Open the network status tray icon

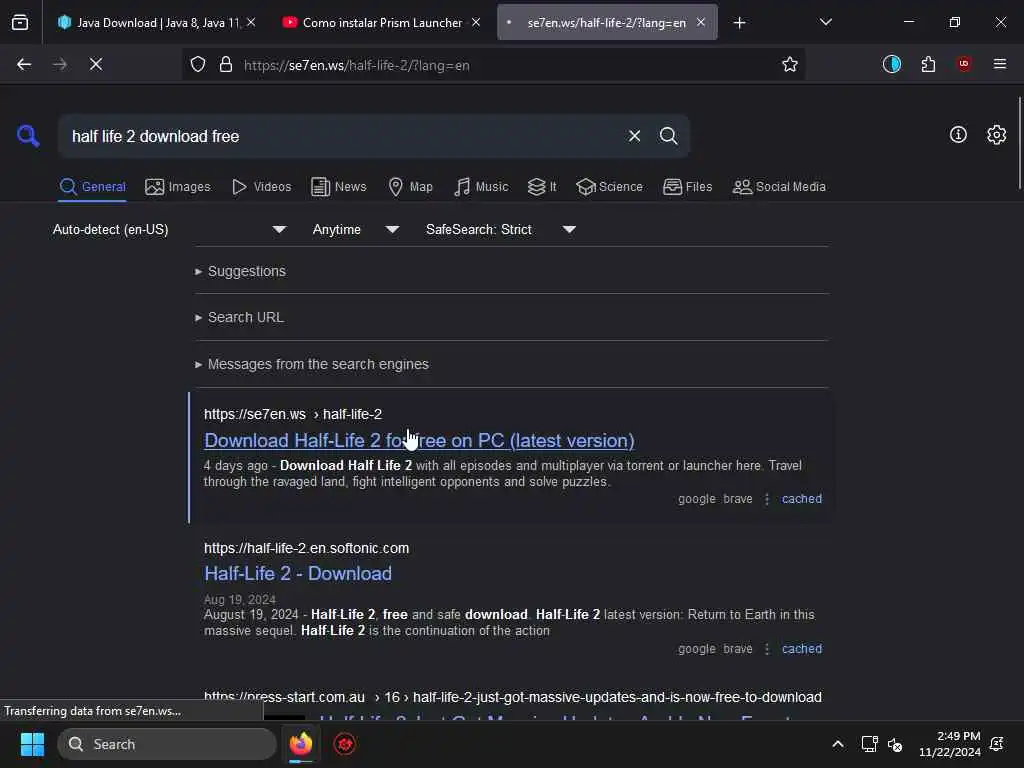[x=869, y=744]
